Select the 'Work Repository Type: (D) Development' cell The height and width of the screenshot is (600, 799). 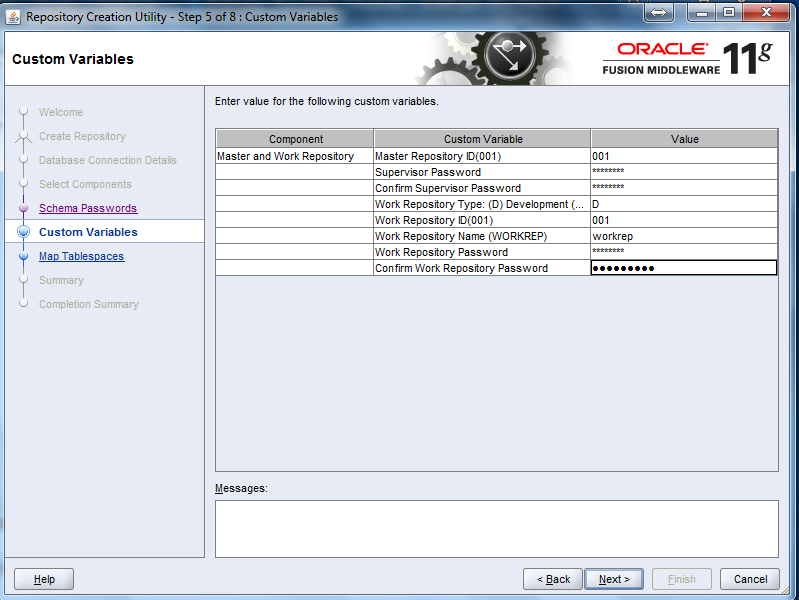[x=482, y=204]
